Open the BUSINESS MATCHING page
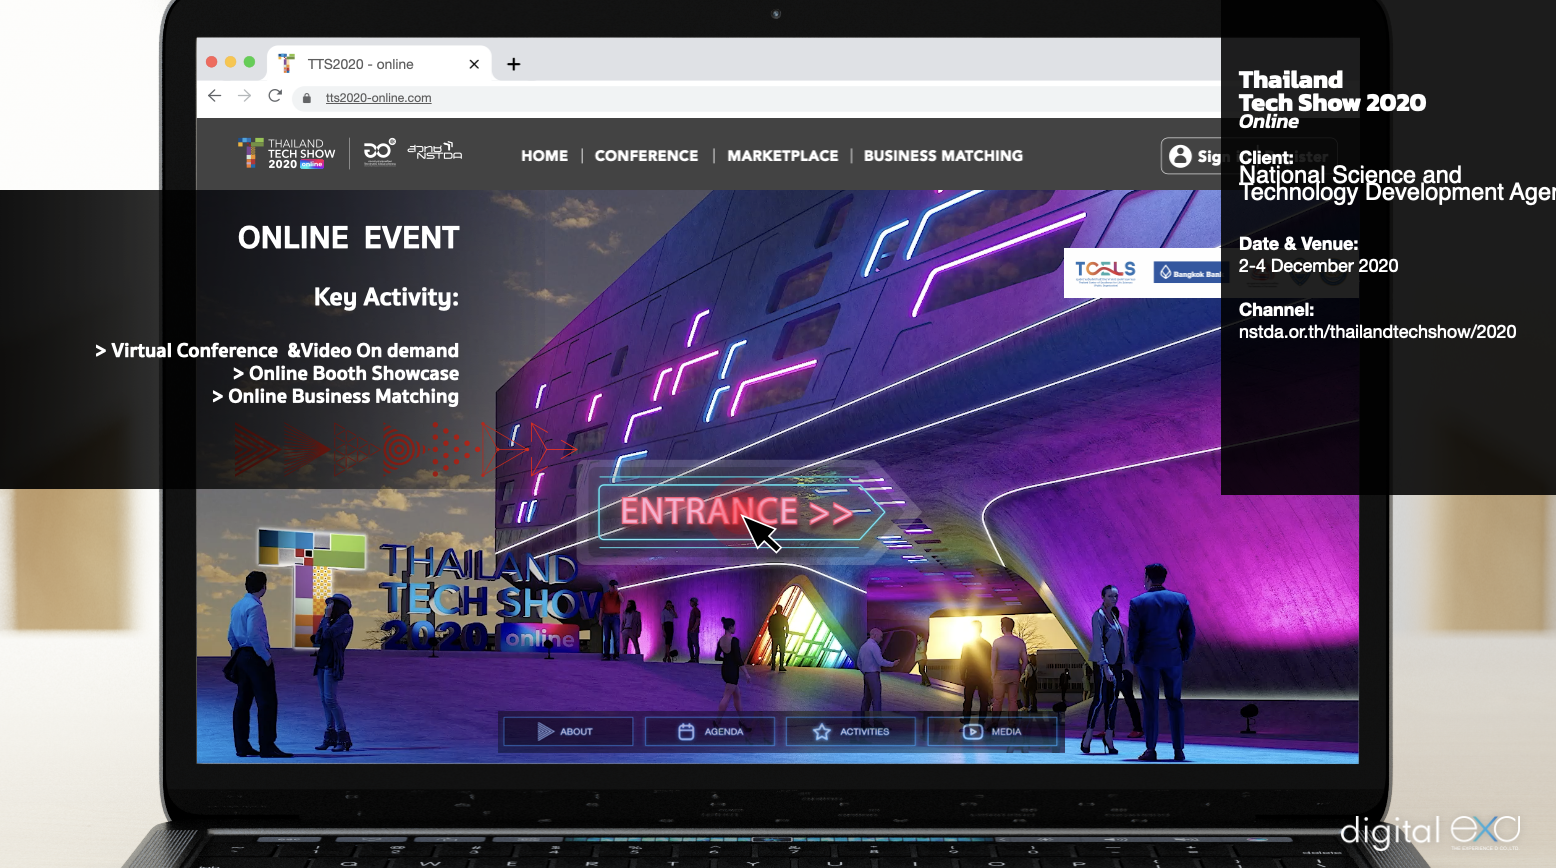The height and width of the screenshot is (868, 1556). coord(943,156)
